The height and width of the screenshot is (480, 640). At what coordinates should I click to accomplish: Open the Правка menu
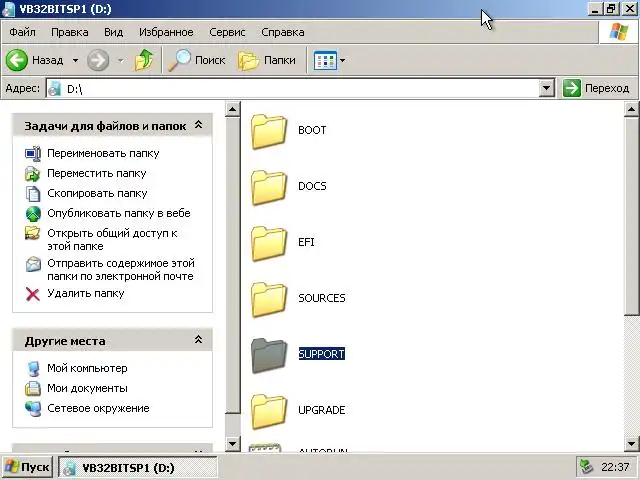point(70,32)
